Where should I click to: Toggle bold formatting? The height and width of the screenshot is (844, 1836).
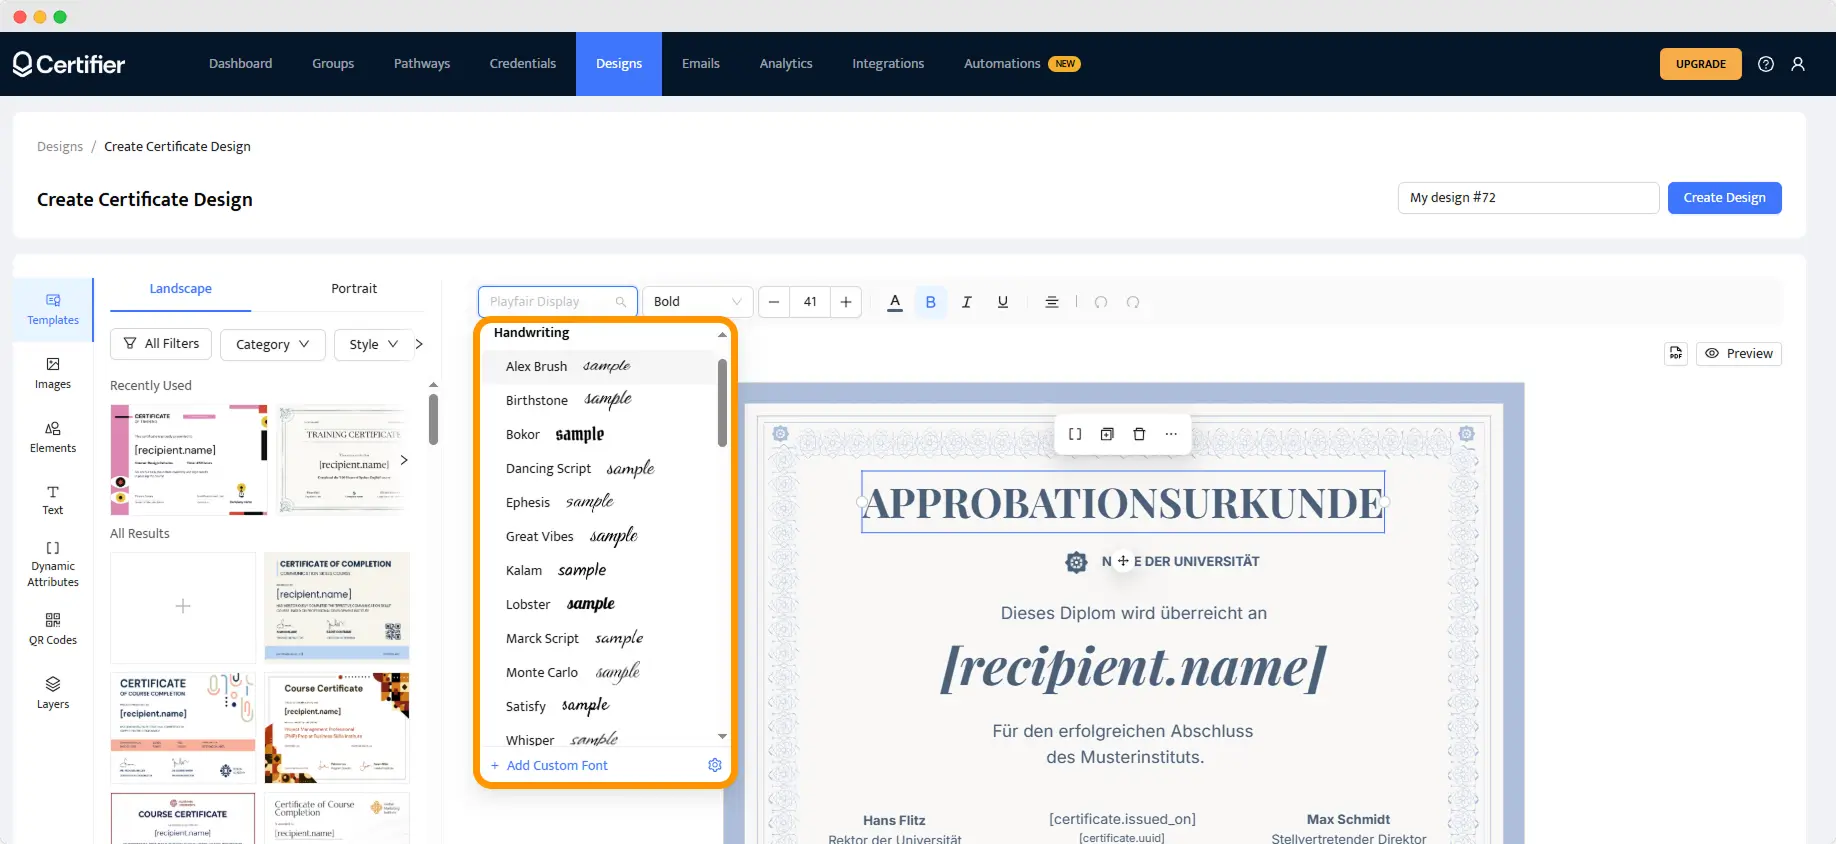(x=931, y=302)
